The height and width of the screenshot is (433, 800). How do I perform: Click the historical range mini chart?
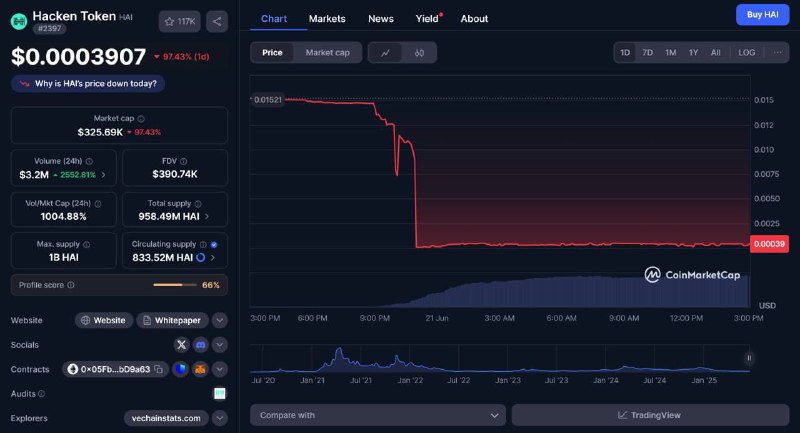(x=500, y=360)
